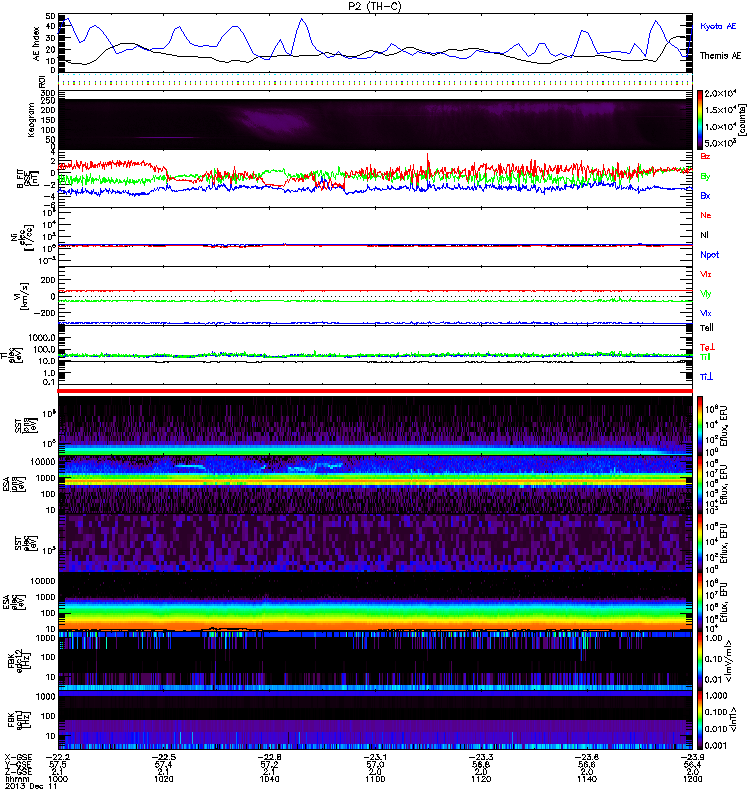Click the '2.0×10⁴' keogram color bar maximum
The image size is (750, 800).
[x=720, y=94]
